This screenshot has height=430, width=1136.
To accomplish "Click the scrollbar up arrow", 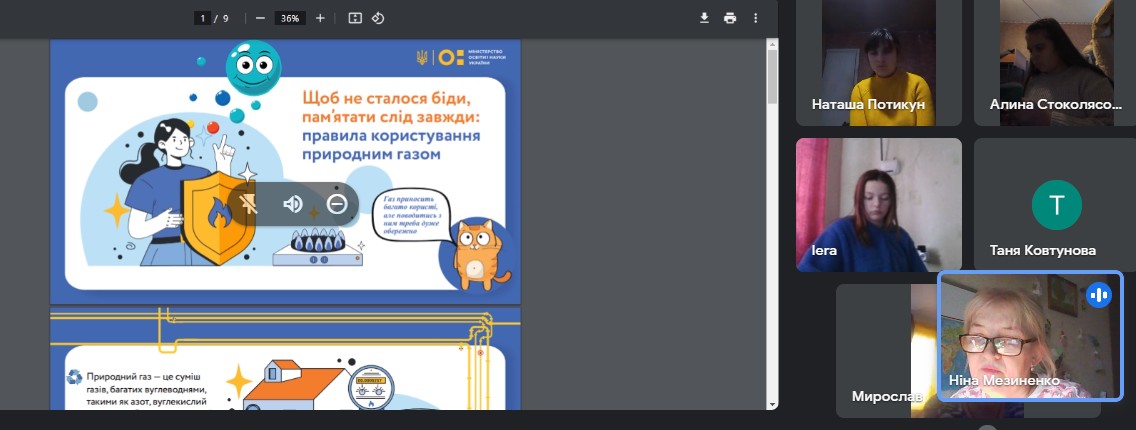I will pyautogui.click(x=772, y=43).
